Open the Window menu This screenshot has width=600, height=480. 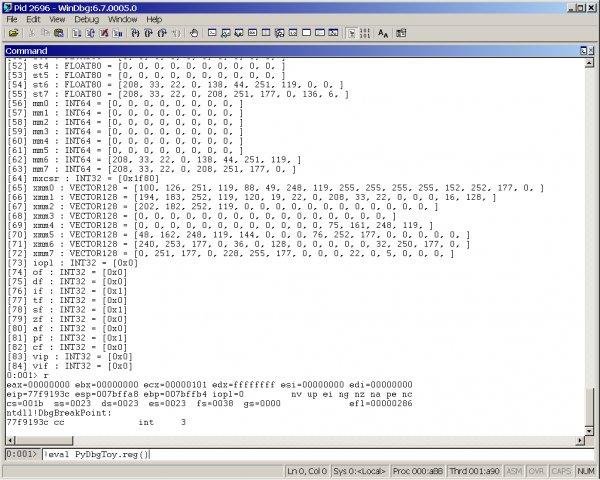point(122,19)
